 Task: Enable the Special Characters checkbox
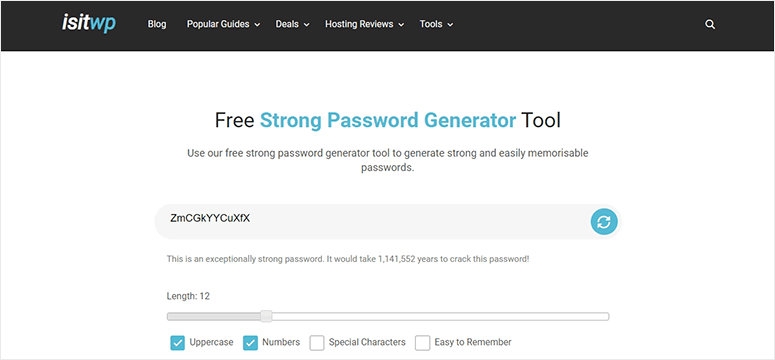(x=317, y=343)
